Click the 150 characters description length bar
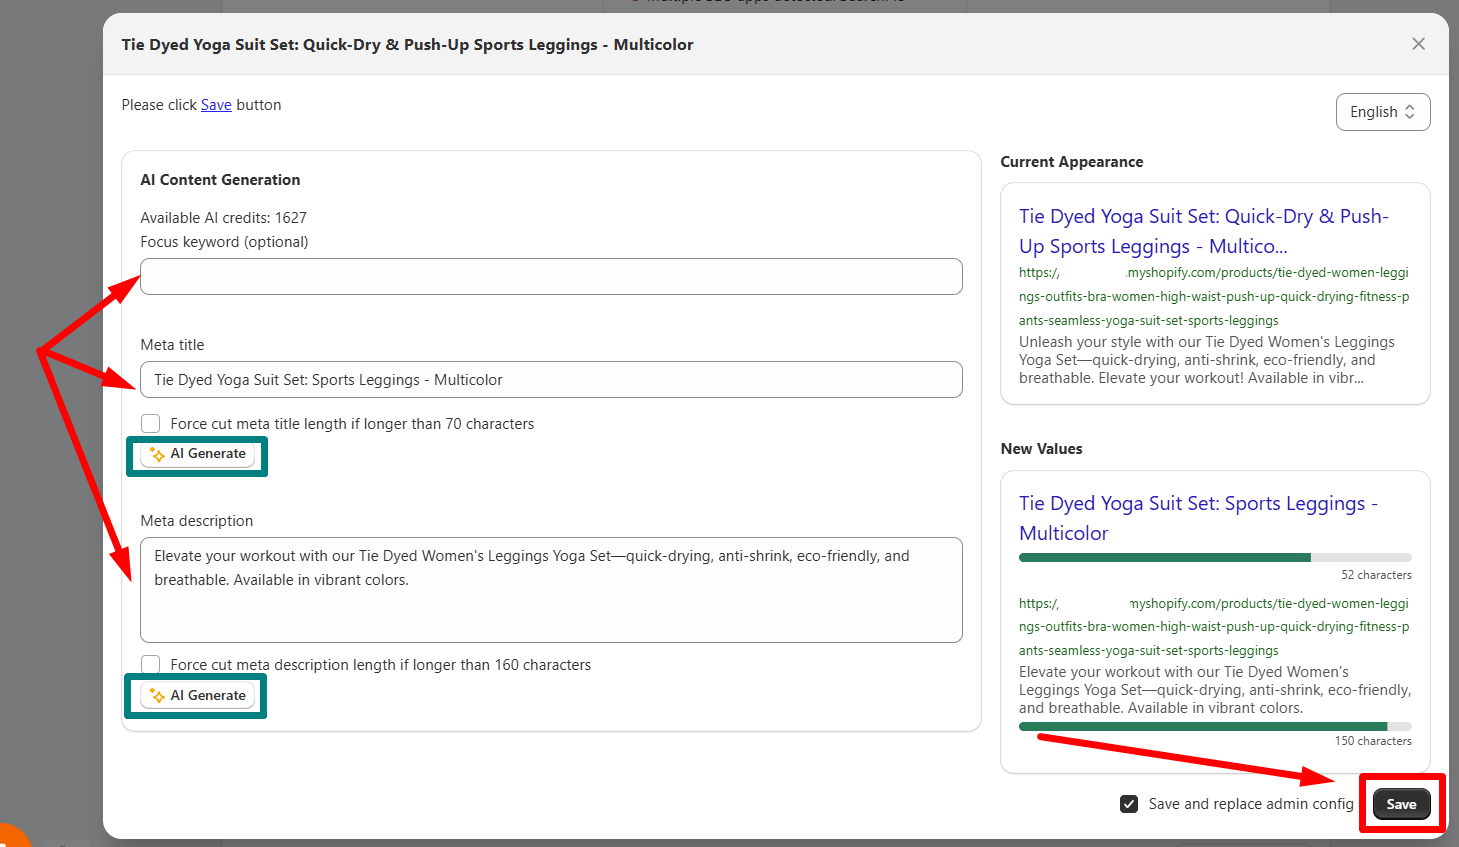 [1214, 727]
